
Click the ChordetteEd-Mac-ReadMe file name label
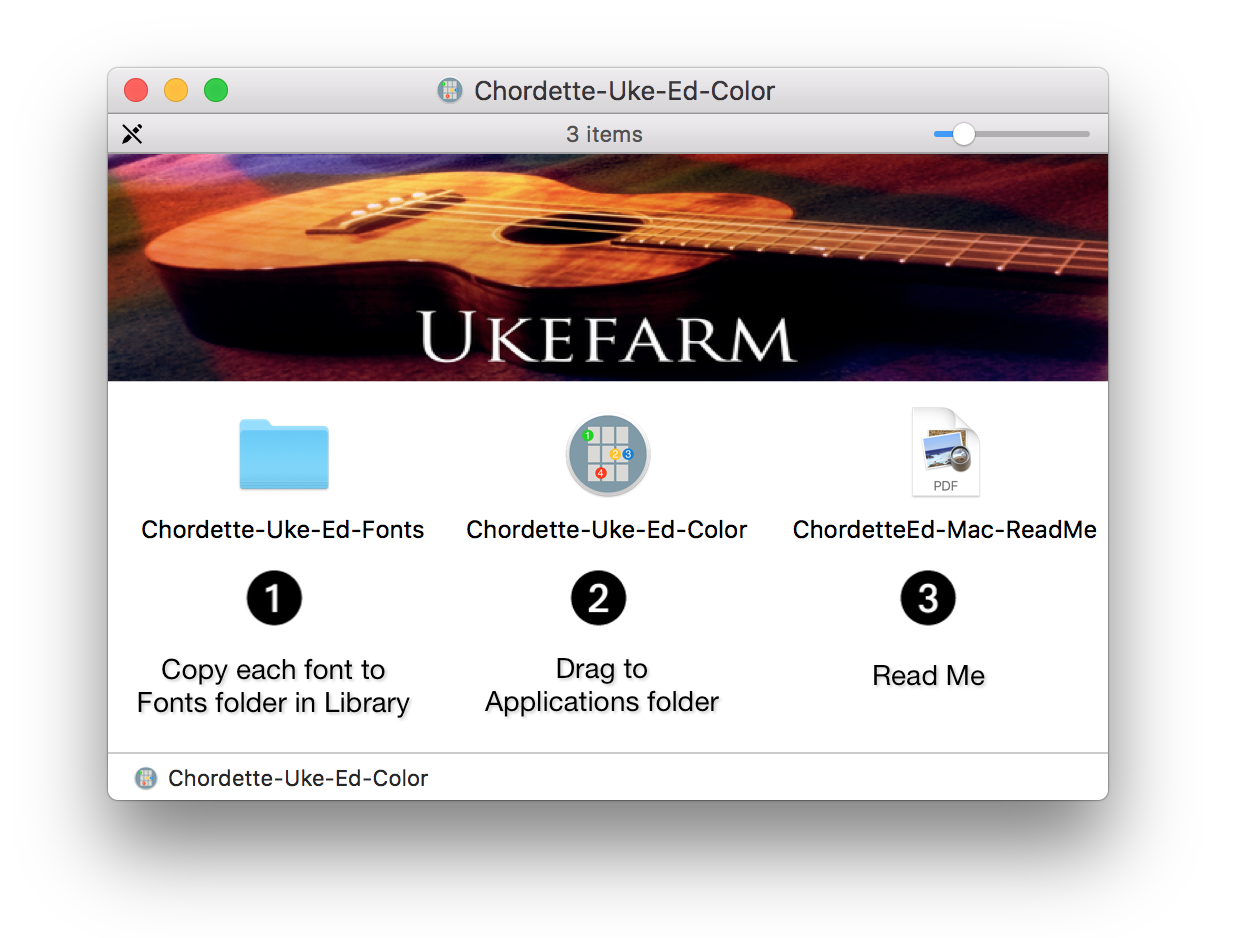coord(945,530)
